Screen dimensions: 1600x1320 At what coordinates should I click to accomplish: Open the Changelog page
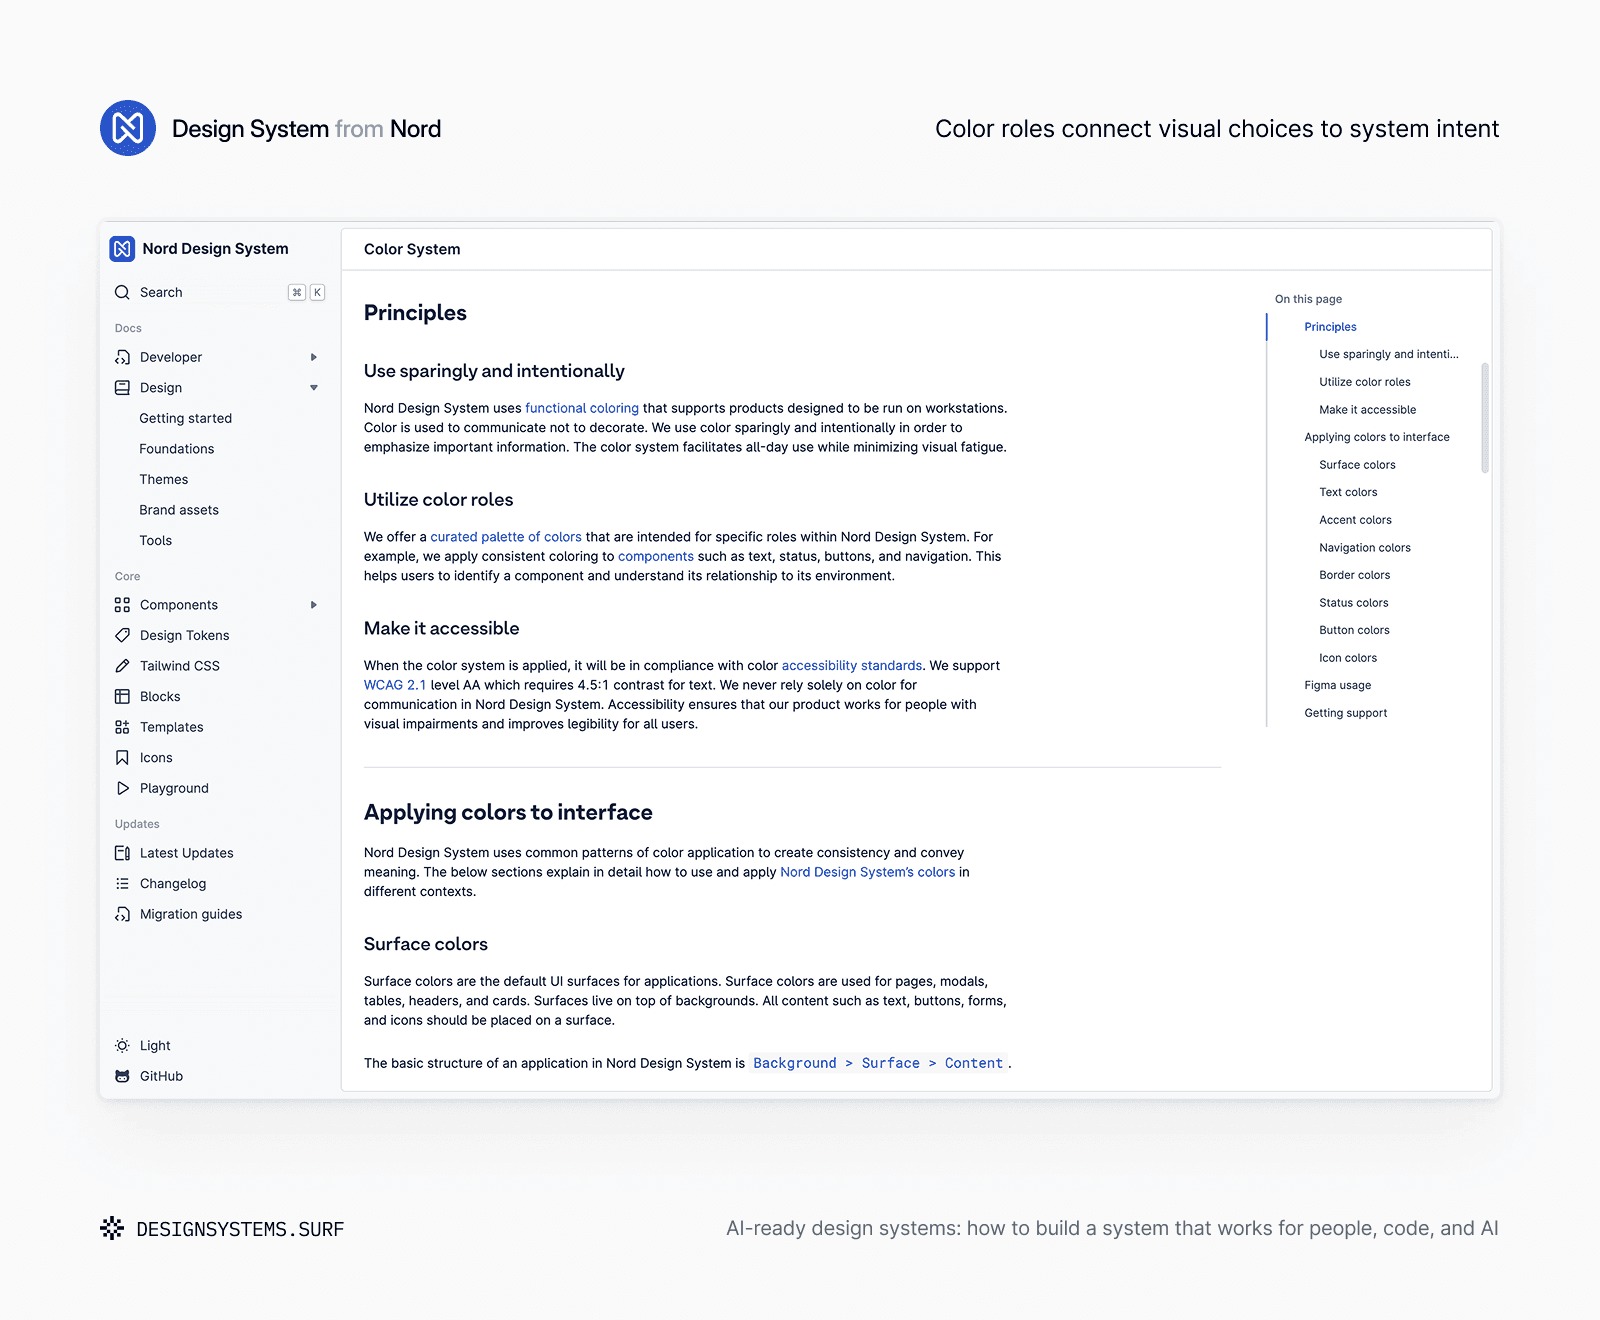173,884
